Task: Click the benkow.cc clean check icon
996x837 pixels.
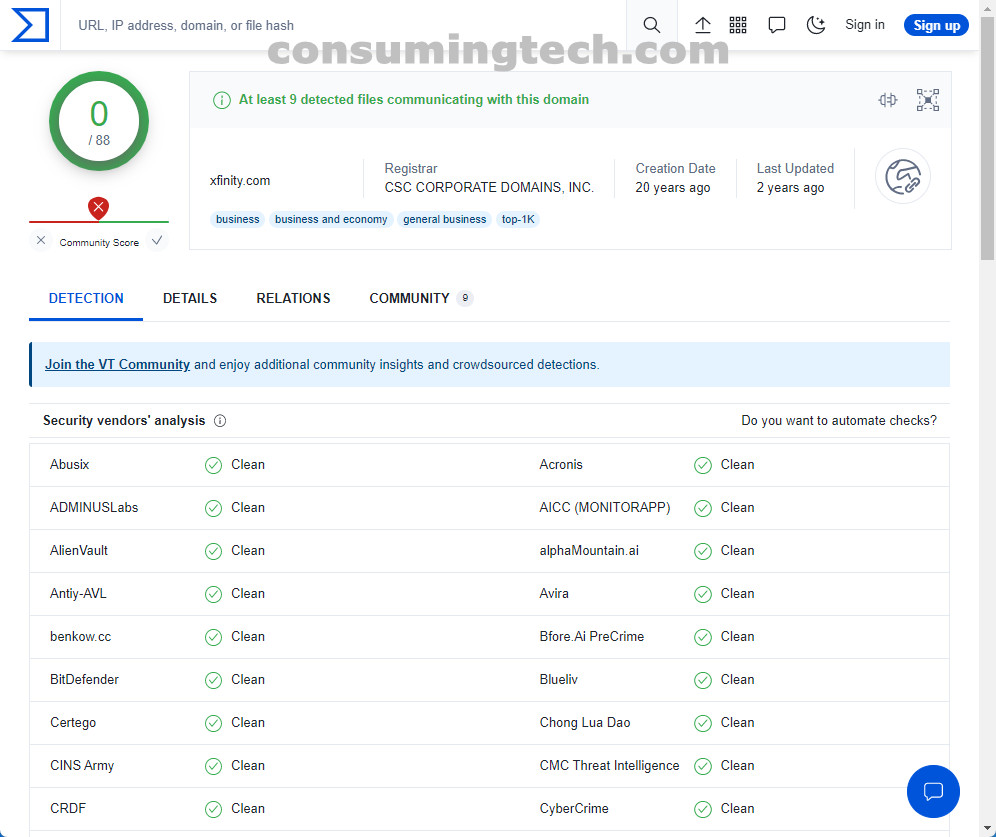Action: click(213, 638)
